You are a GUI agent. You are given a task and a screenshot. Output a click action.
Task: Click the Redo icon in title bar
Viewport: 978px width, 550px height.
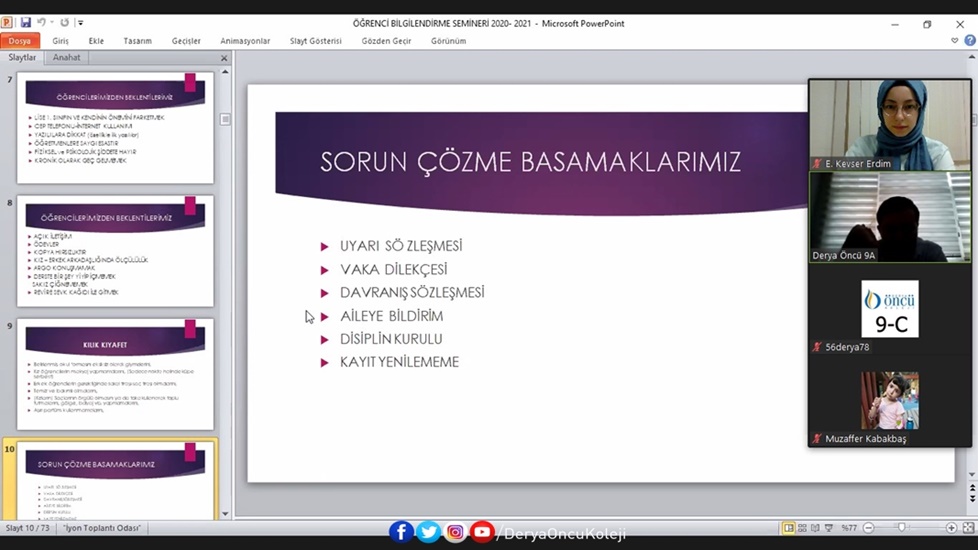65,22
